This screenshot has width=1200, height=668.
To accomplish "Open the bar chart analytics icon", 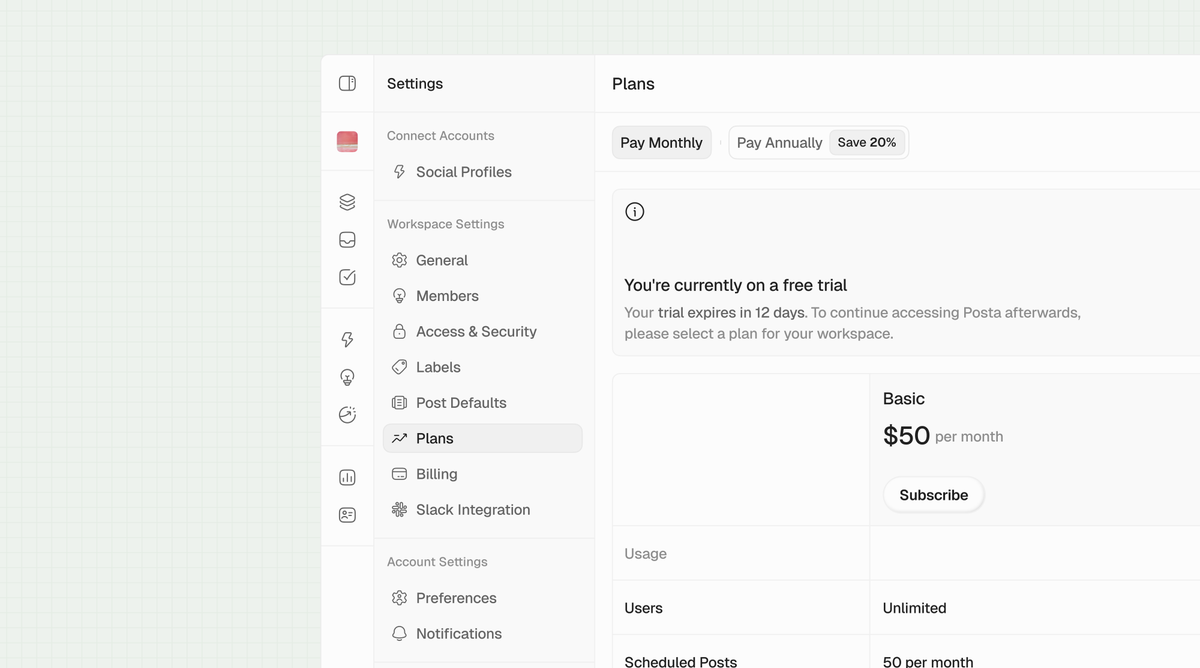I will (347, 478).
